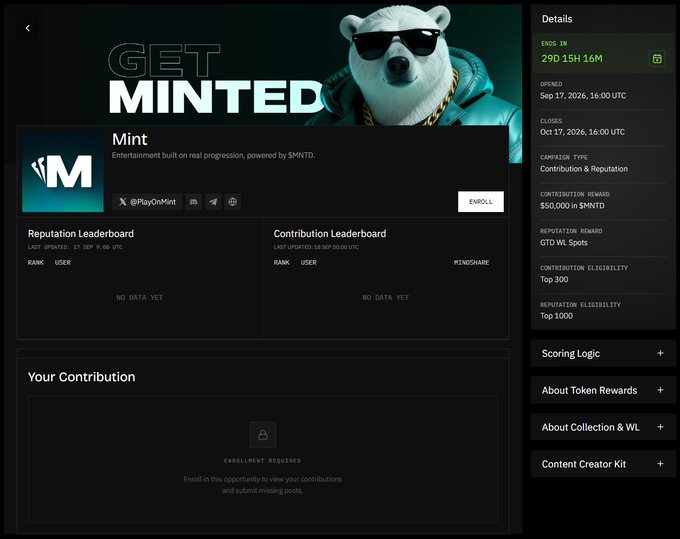Select 'Top 300' contribution eligibility
Screen dimensions: 680x539
(x=554, y=279)
